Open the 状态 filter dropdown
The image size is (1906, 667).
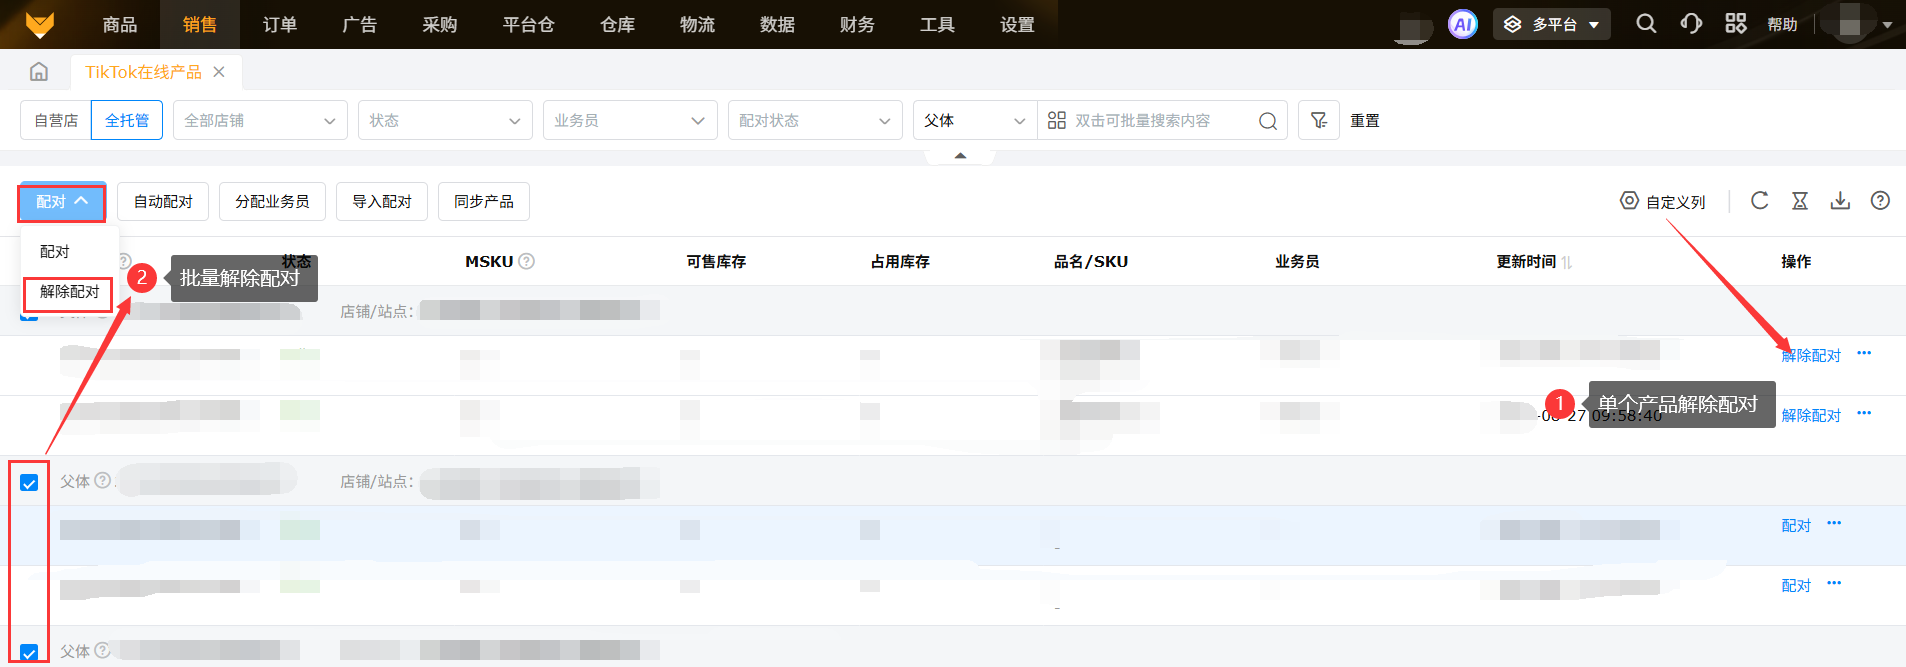coord(445,120)
